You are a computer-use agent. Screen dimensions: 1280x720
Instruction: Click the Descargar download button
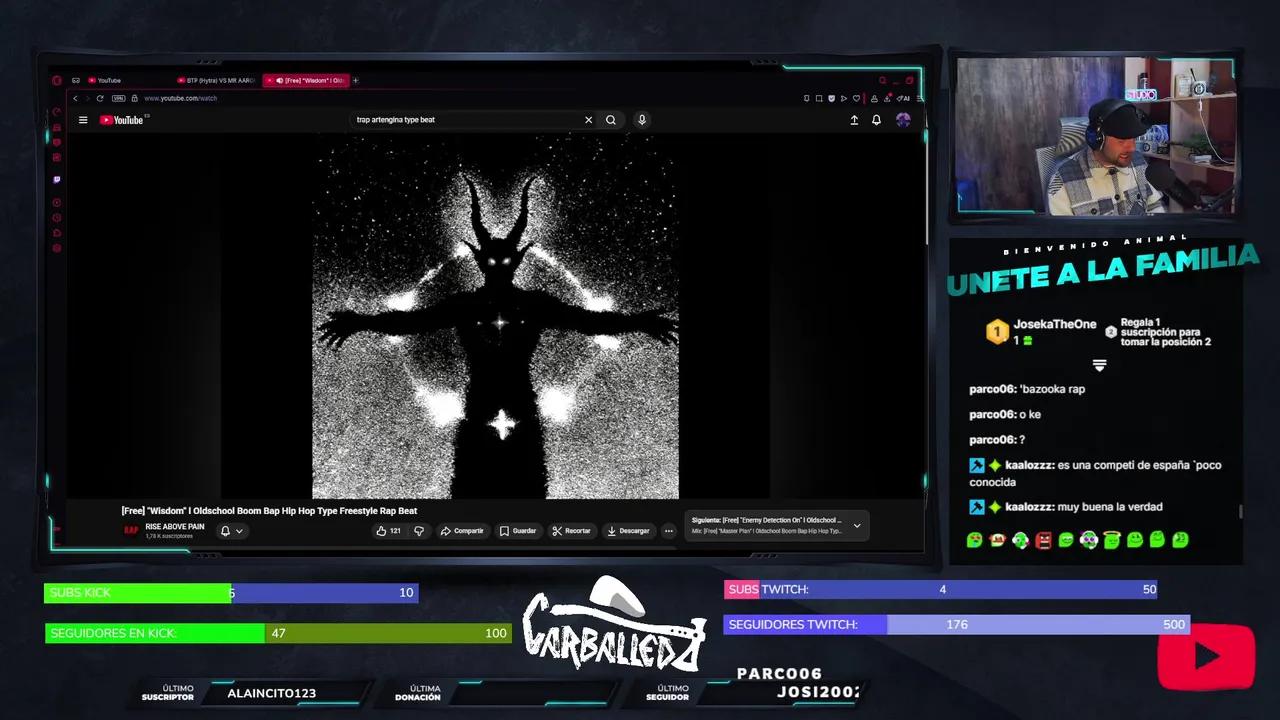(628, 531)
